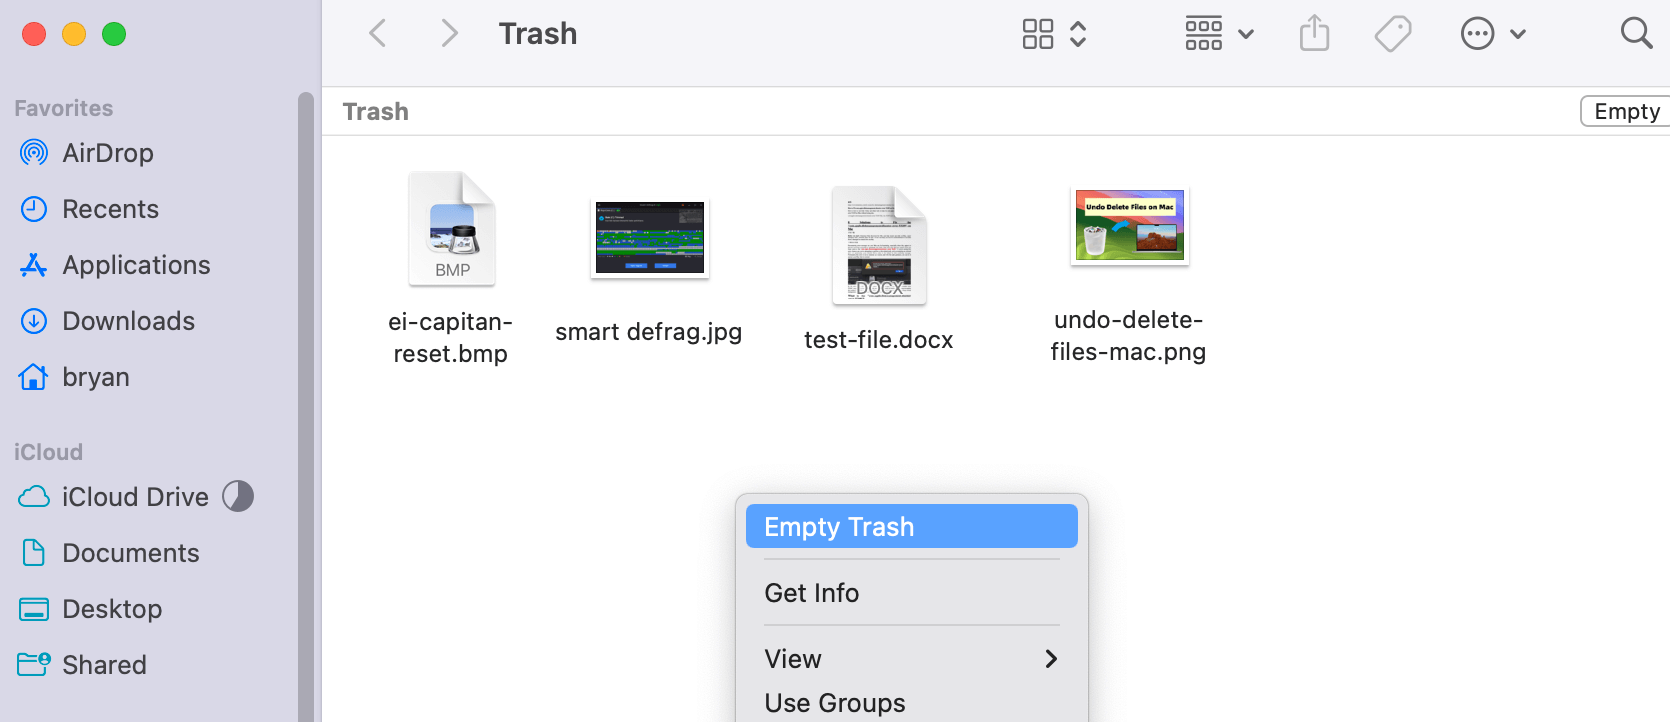The height and width of the screenshot is (722, 1670).
Task: Click the sidebar vertical scrollbar
Action: click(x=306, y=406)
